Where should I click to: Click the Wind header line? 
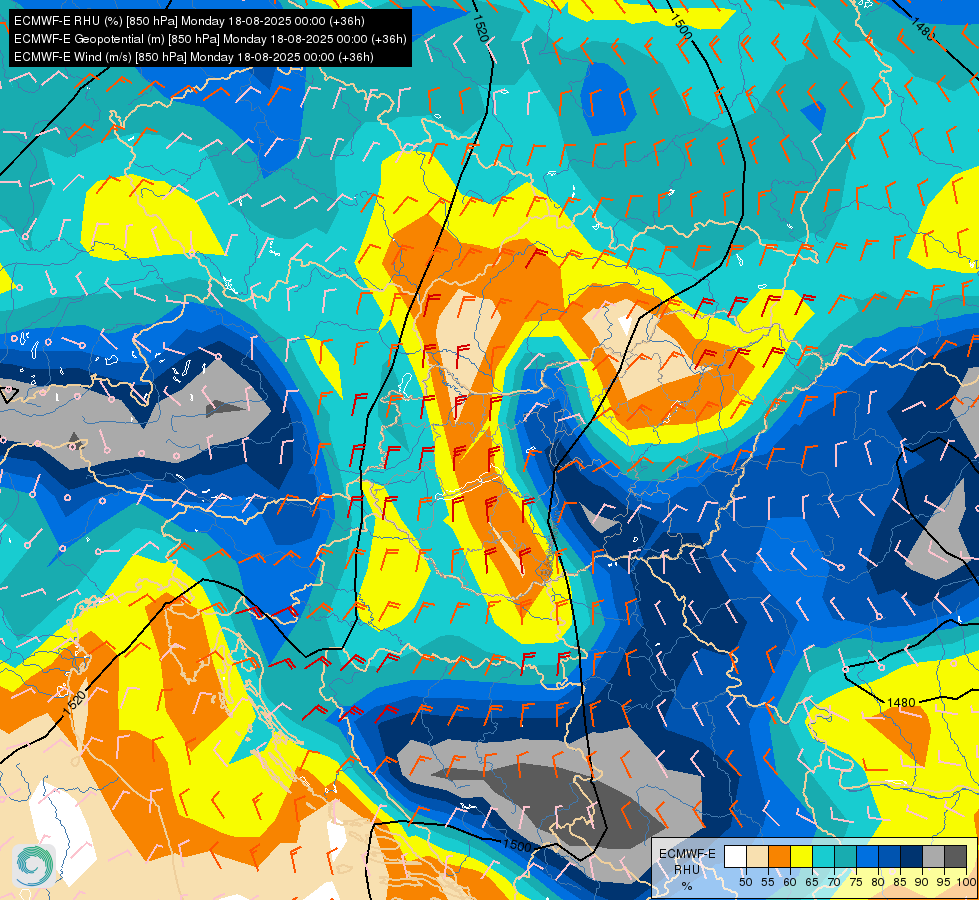click(194, 57)
